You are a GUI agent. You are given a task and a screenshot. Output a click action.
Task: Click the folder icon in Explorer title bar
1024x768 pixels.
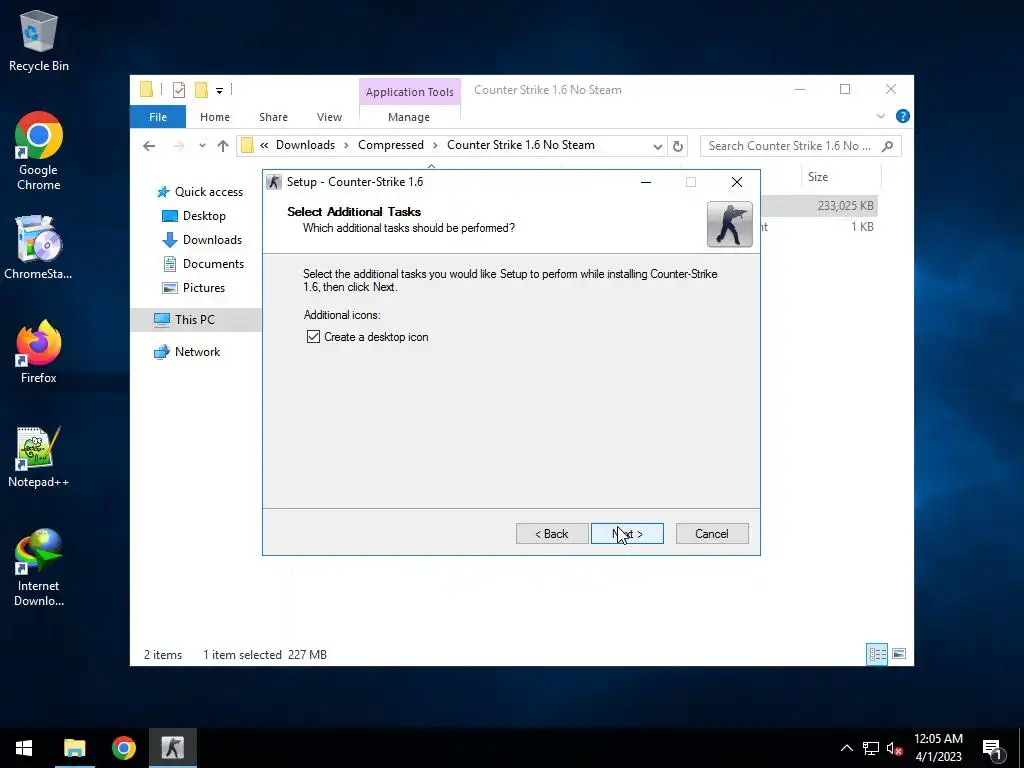146,89
